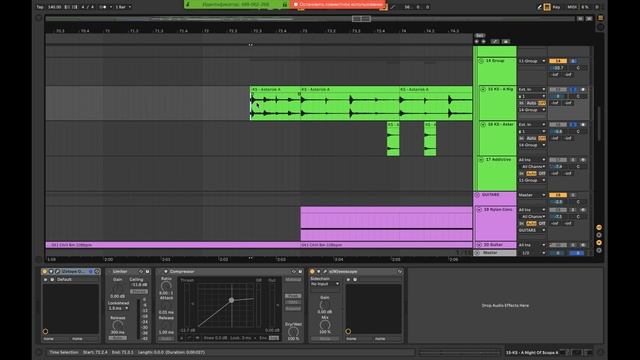Image resolution: width=640 pixels, height=360 pixels.
Task: Unfold the 17 Addictive track
Action: pos(481,160)
